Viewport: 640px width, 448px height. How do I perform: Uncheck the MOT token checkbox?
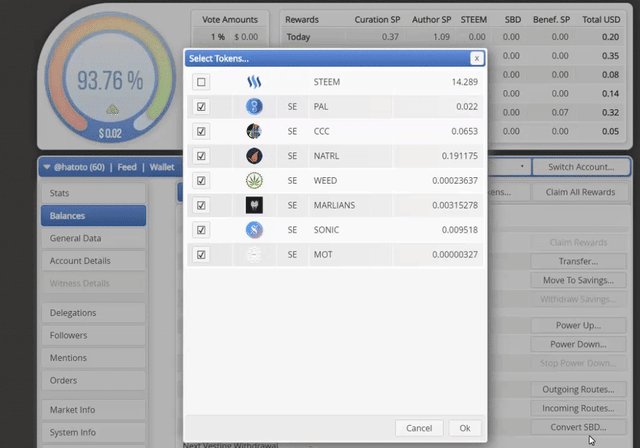pyautogui.click(x=201, y=255)
